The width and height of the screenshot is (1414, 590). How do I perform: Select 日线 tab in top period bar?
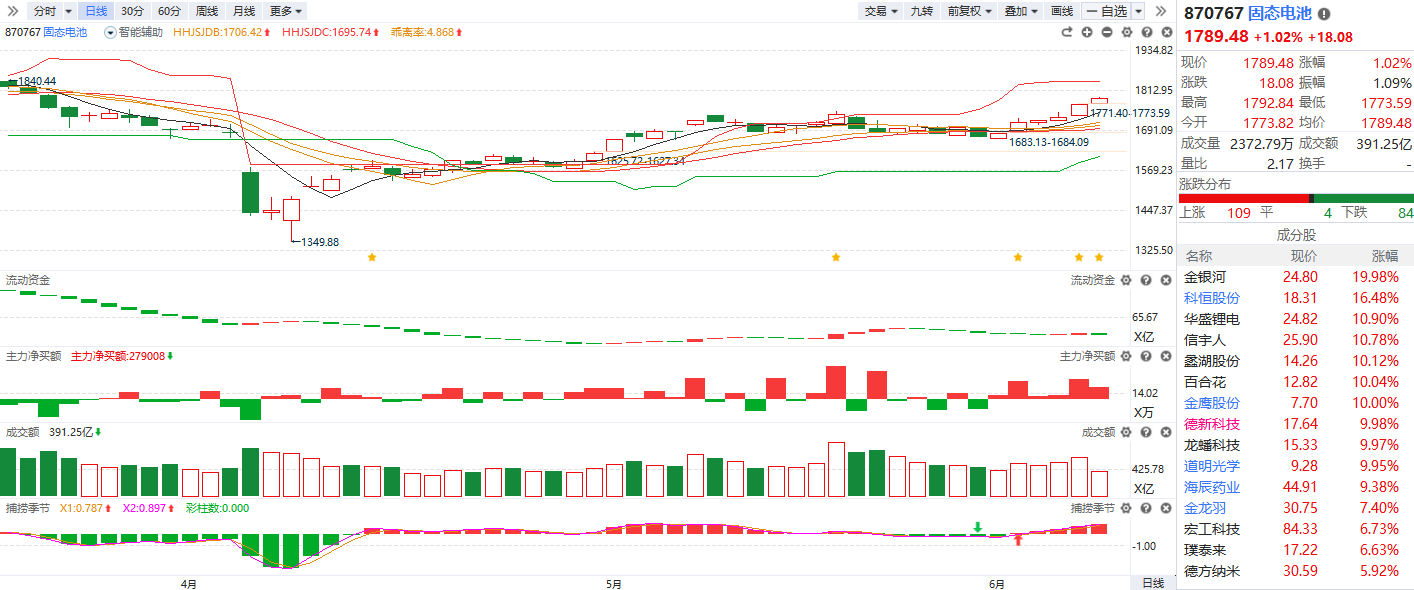(x=95, y=11)
